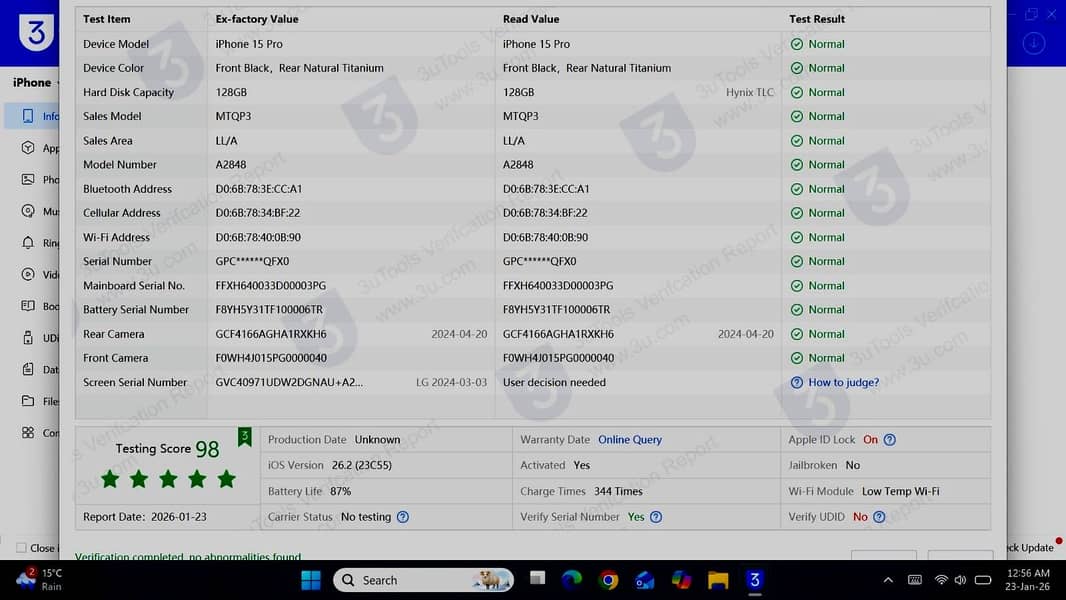Open Google Chrome from the taskbar

pyautogui.click(x=608, y=580)
